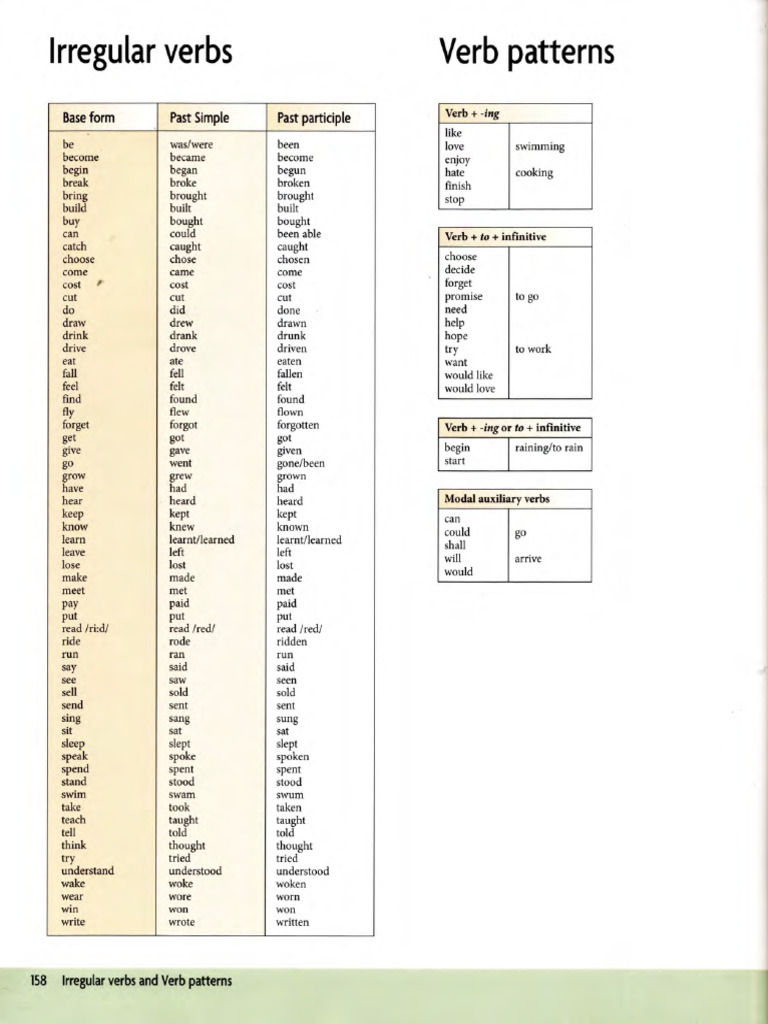Click the word "taken"

[x=289, y=807]
